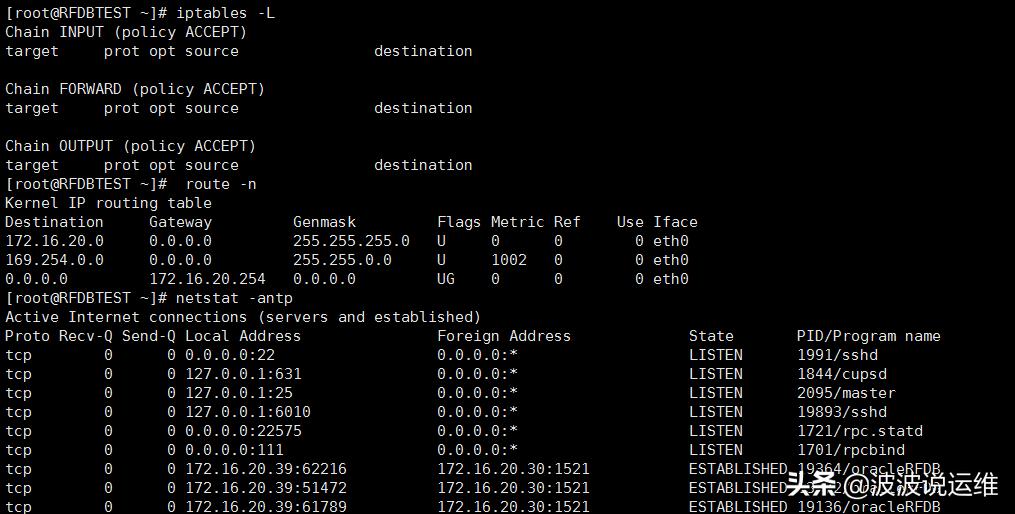Viewport: 1015px width, 514px height.
Task: Select genmask 255.255.0.0
Action: coord(342,260)
